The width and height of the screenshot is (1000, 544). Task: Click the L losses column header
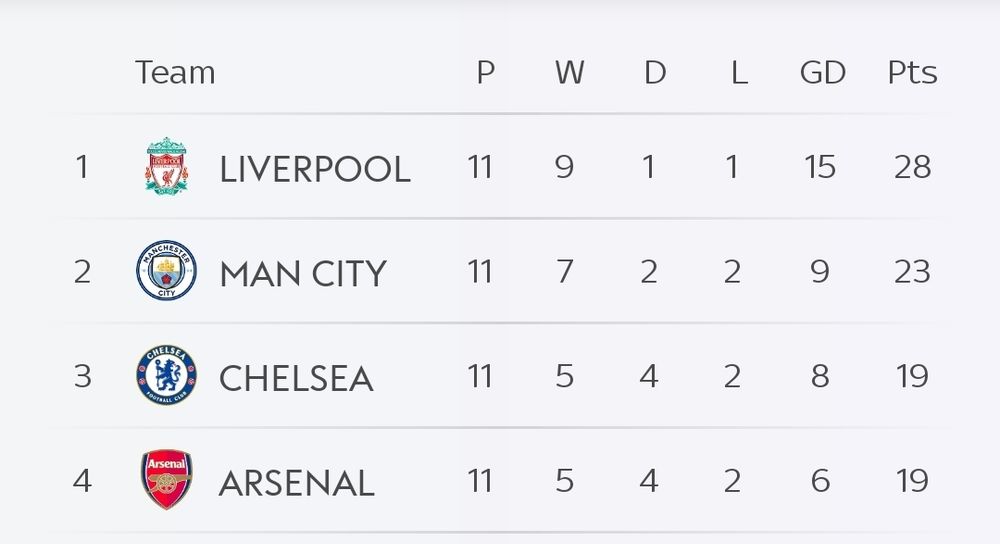(x=739, y=73)
